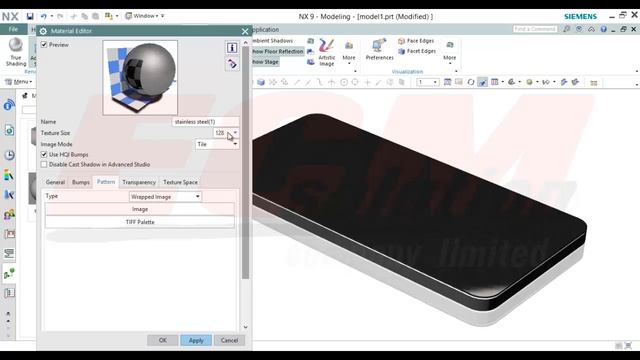
Task: Switch to the General tab
Action: click(x=55, y=182)
